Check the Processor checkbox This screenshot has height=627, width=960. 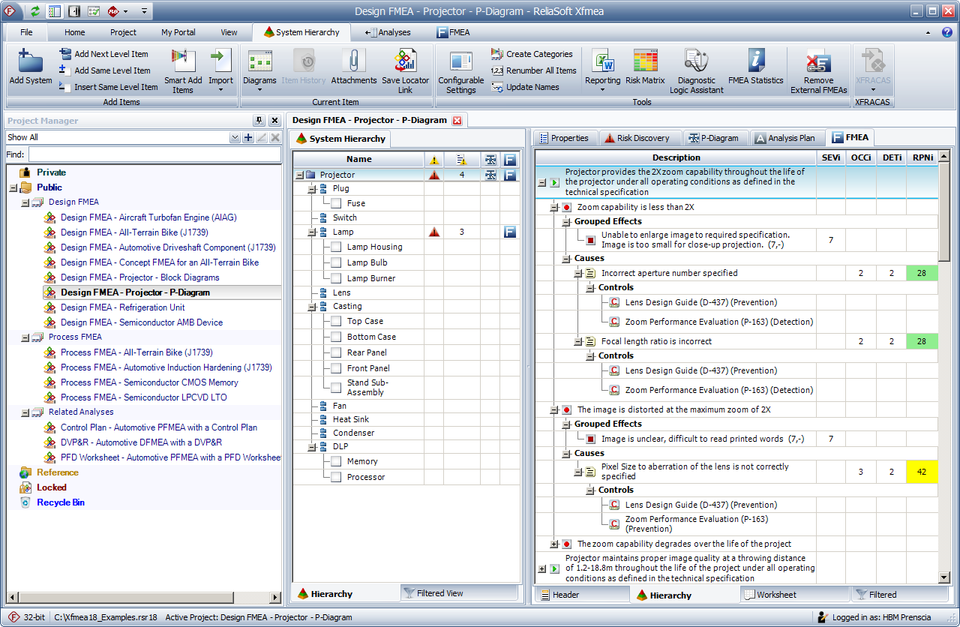tap(336, 477)
